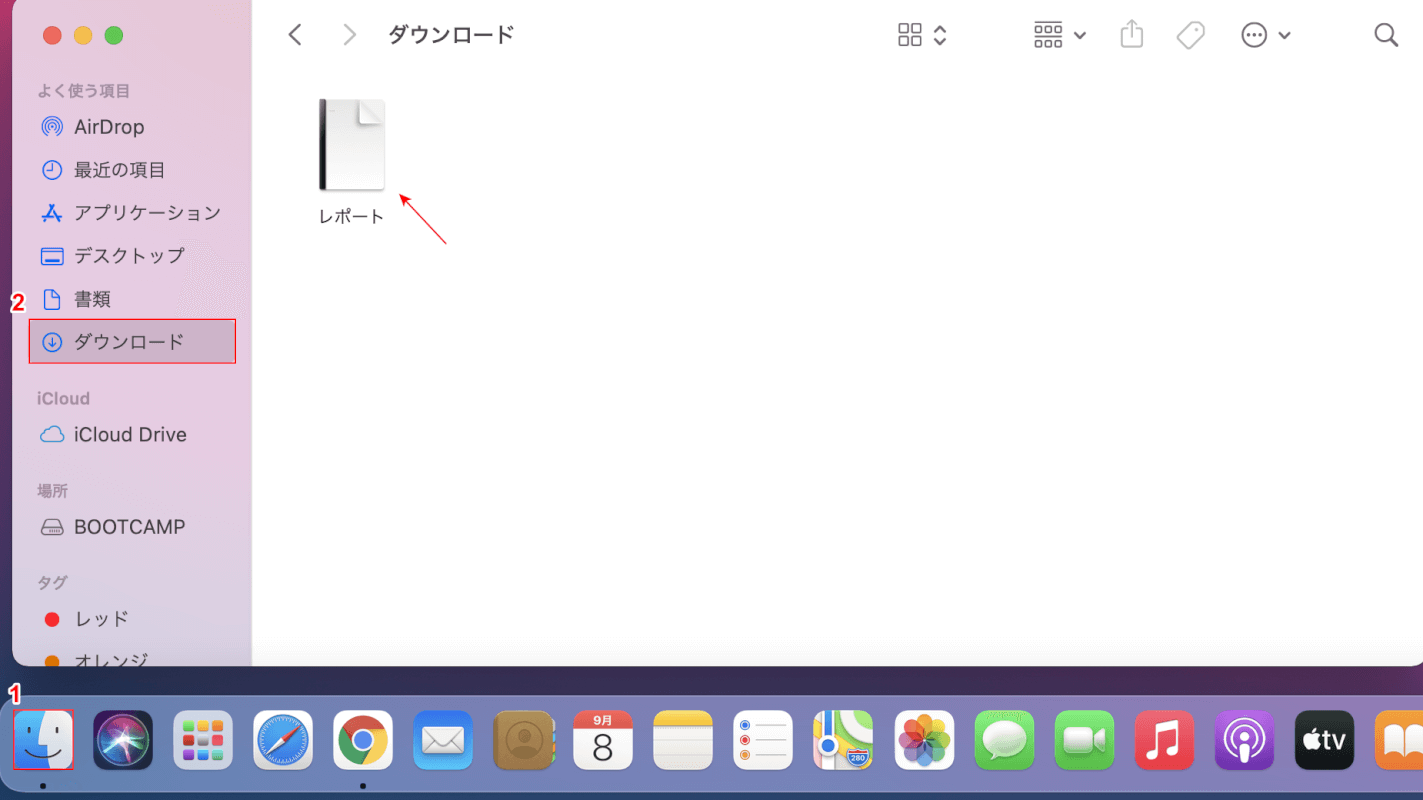Open Mail app in Dock
This screenshot has height=800, width=1423.
pos(443,740)
